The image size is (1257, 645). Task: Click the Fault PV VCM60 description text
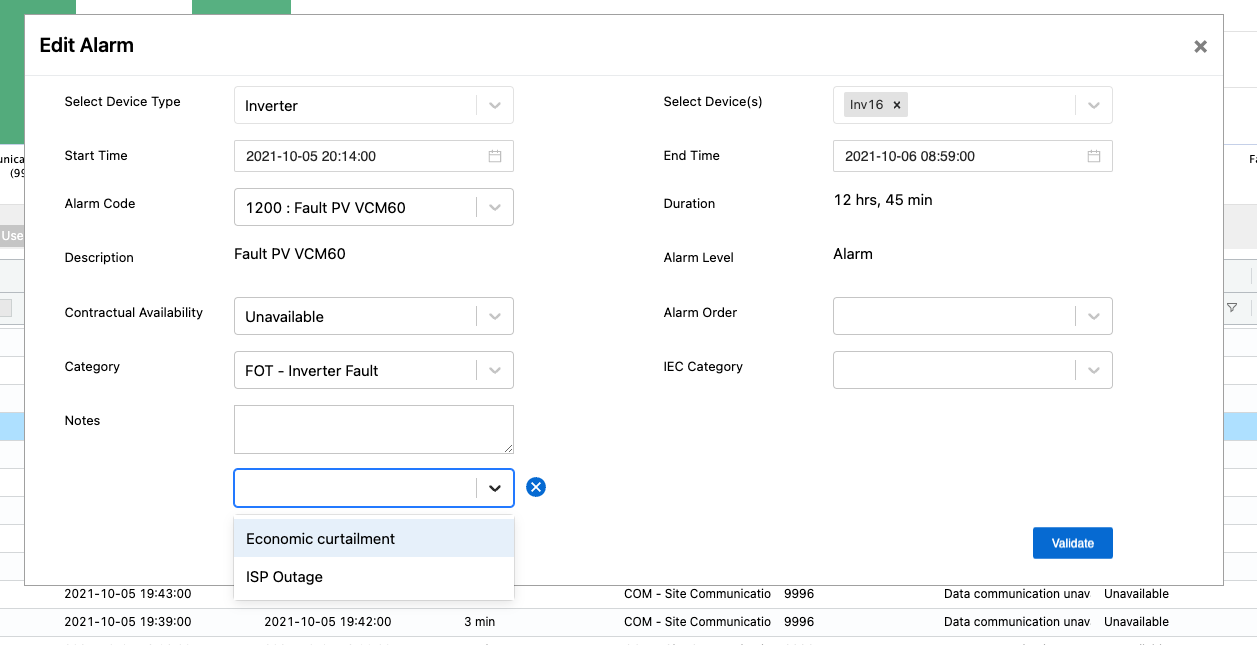coord(290,254)
